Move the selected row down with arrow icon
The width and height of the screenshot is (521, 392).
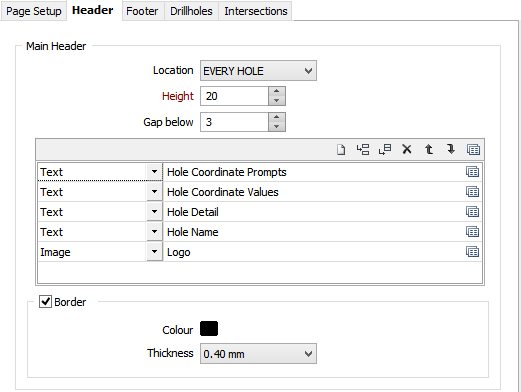pyautogui.click(x=451, y=149)
